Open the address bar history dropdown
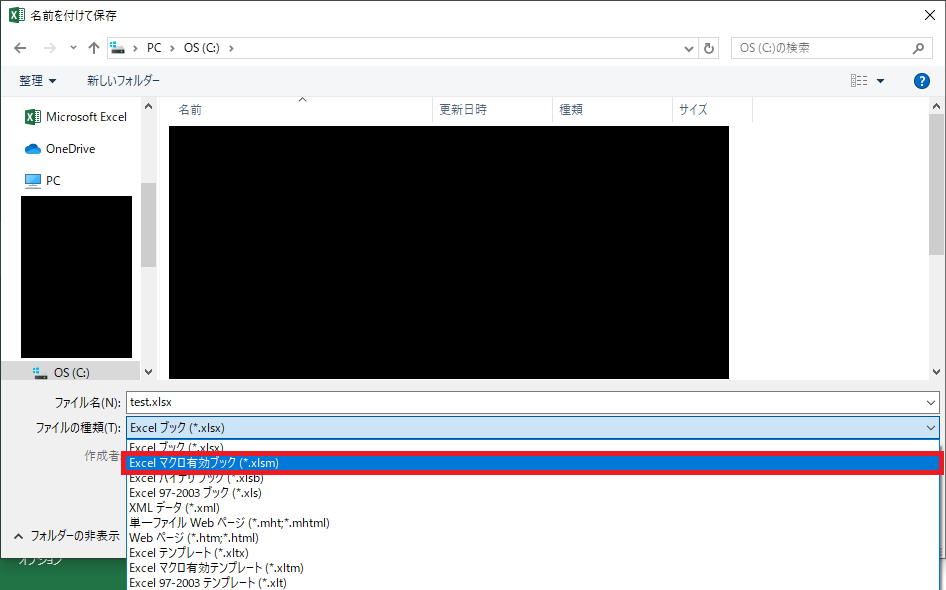The image size is (946, 590). pyautogui.click(x=688, y=49)
